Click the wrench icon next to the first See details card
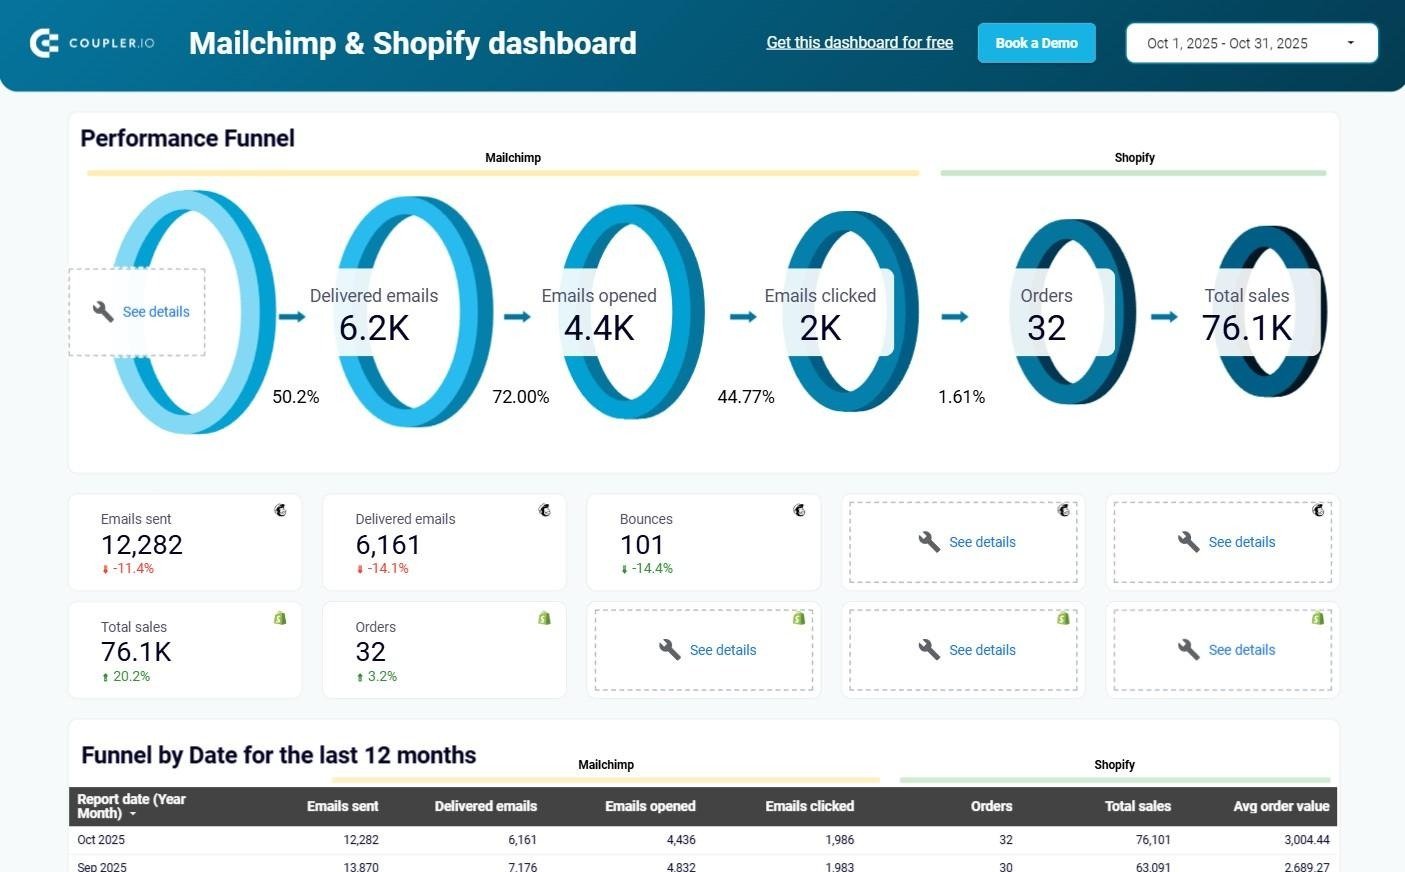This screenshot has width=1405, height=872. (927, 541)
